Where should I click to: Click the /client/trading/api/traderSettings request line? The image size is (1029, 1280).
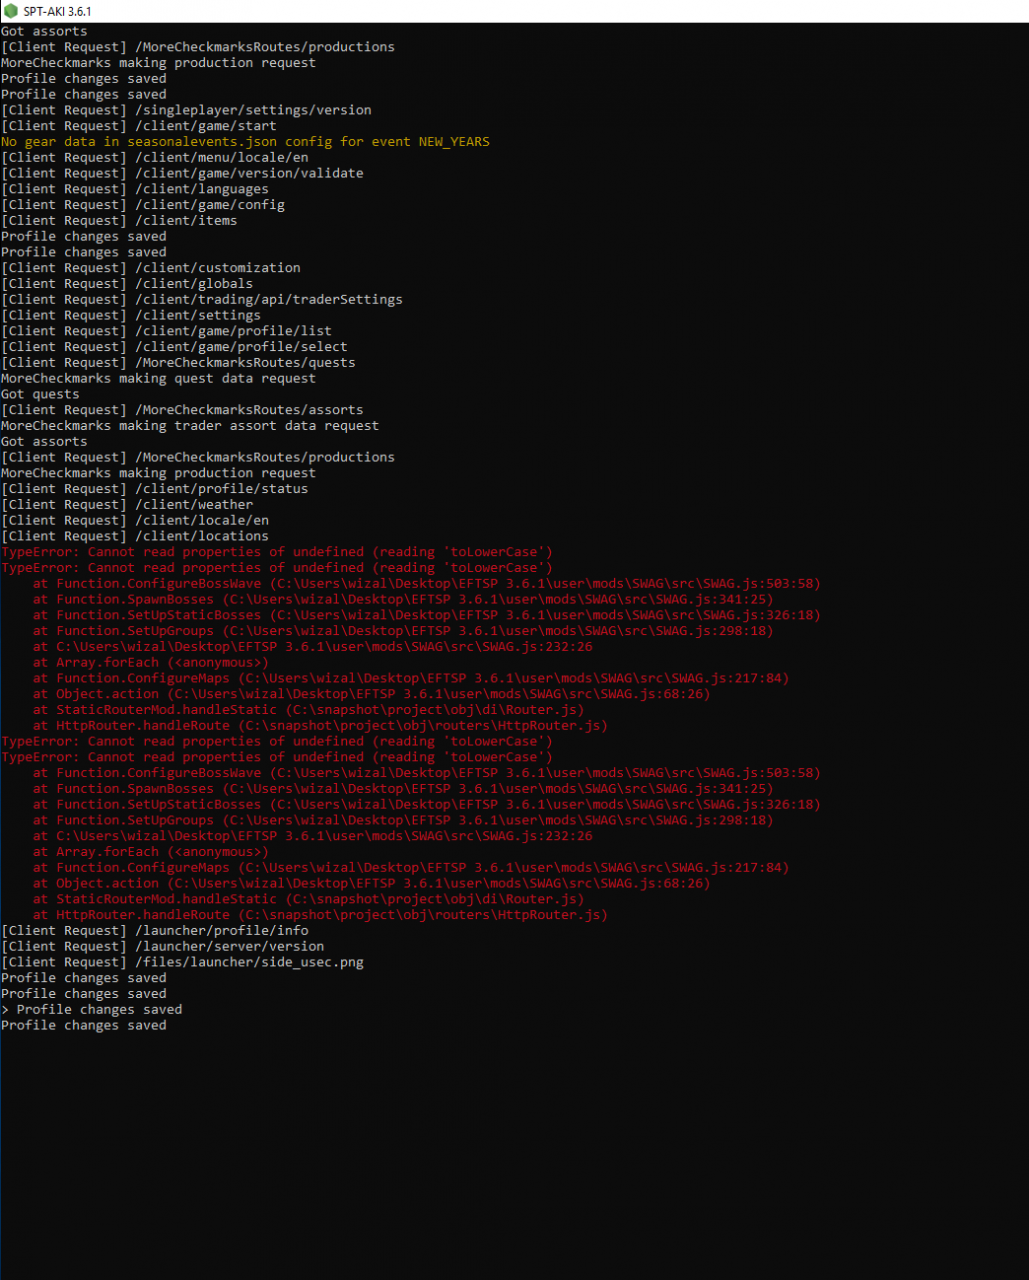point(202,300)
